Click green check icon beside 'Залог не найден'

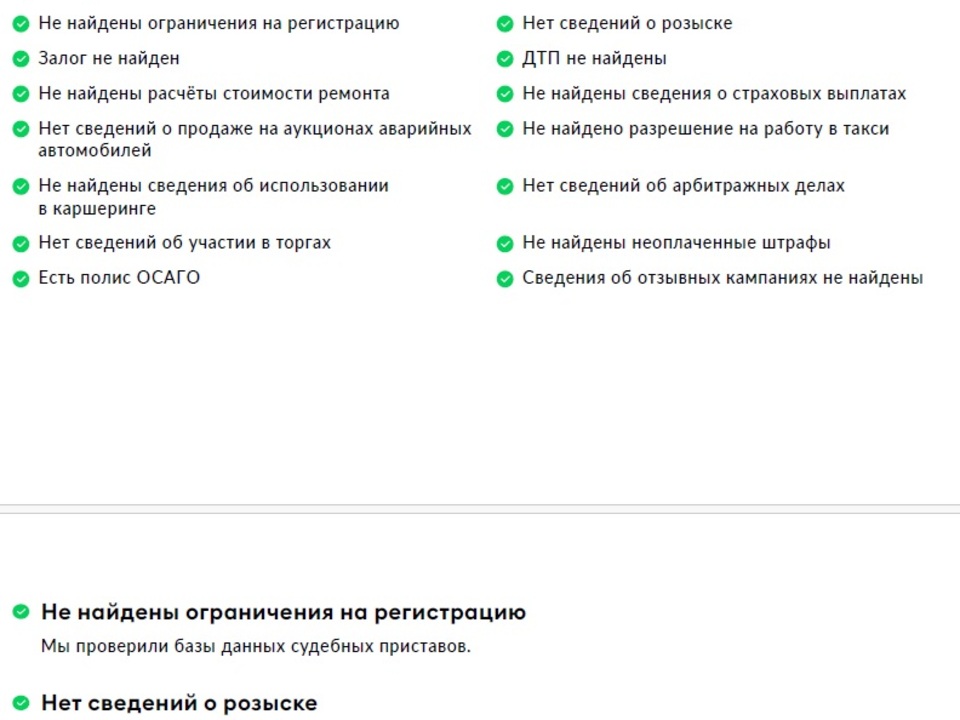pyautogui.click(x=21, y=59)
